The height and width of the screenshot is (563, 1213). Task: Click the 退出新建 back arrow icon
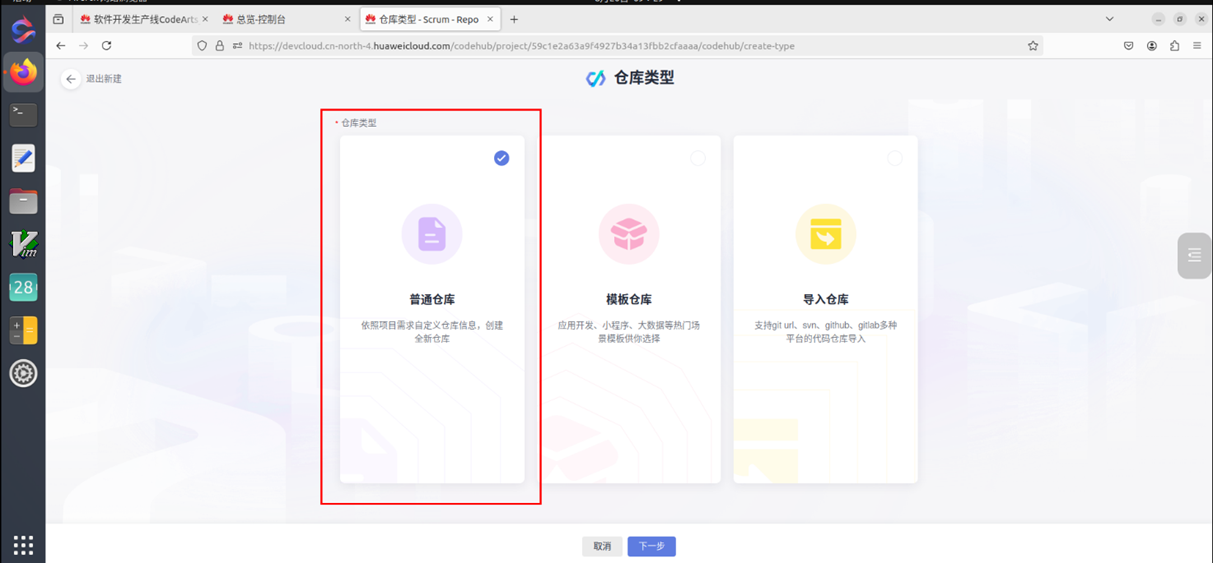tap(70, 79)
